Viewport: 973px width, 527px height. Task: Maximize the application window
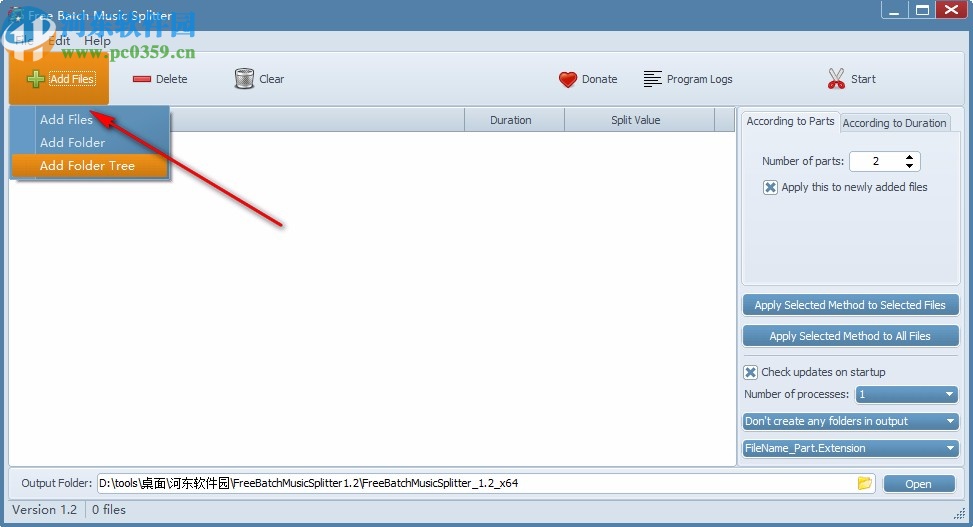click(x=922, y=11)
